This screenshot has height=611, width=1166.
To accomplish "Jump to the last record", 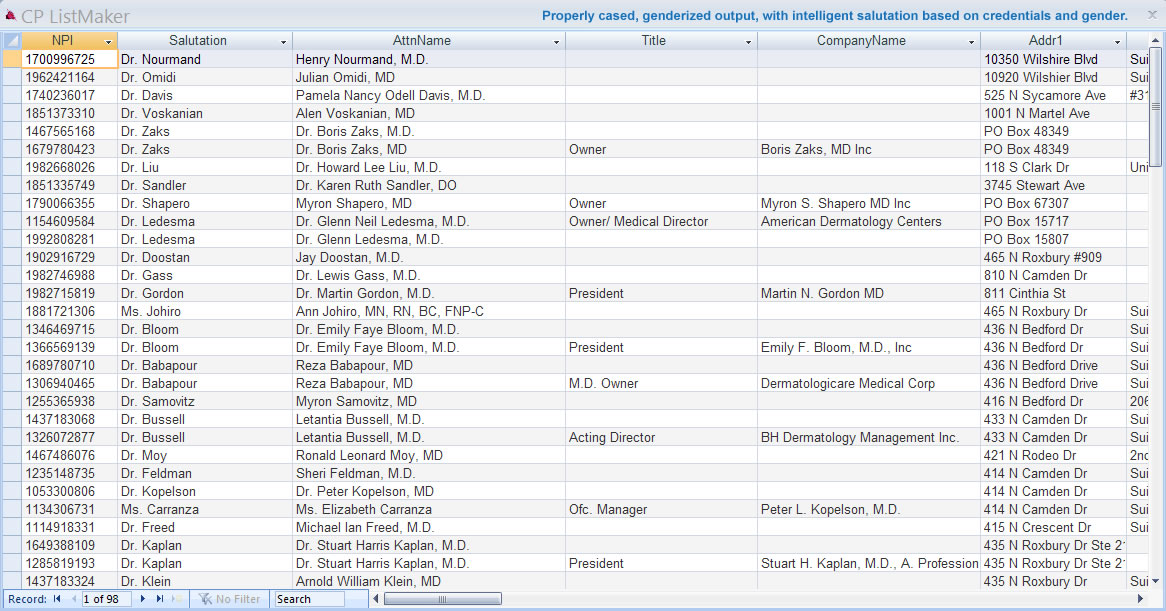I will (x=158, y=599).
